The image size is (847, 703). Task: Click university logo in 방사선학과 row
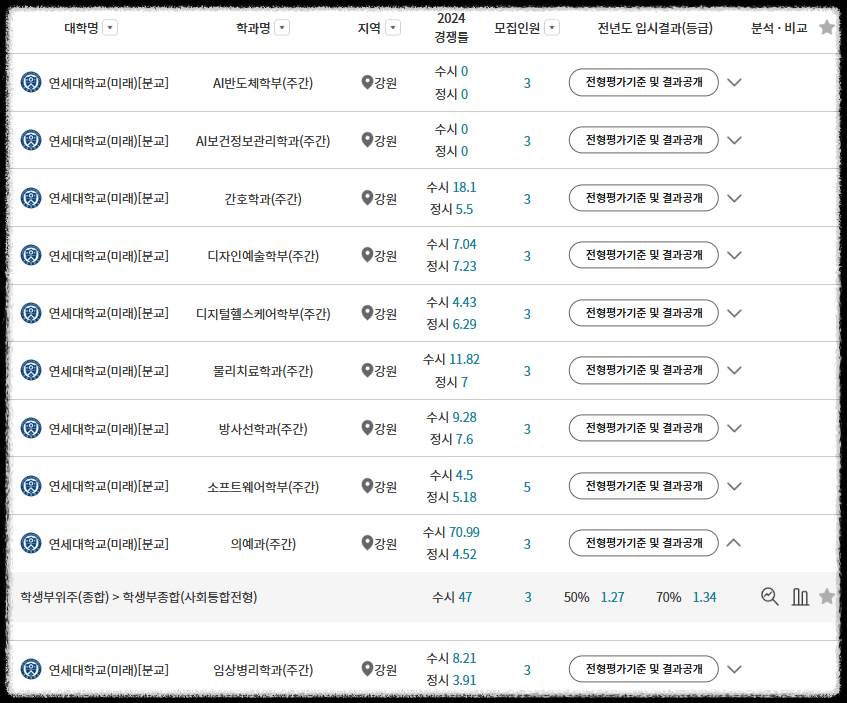click(31, 428)
